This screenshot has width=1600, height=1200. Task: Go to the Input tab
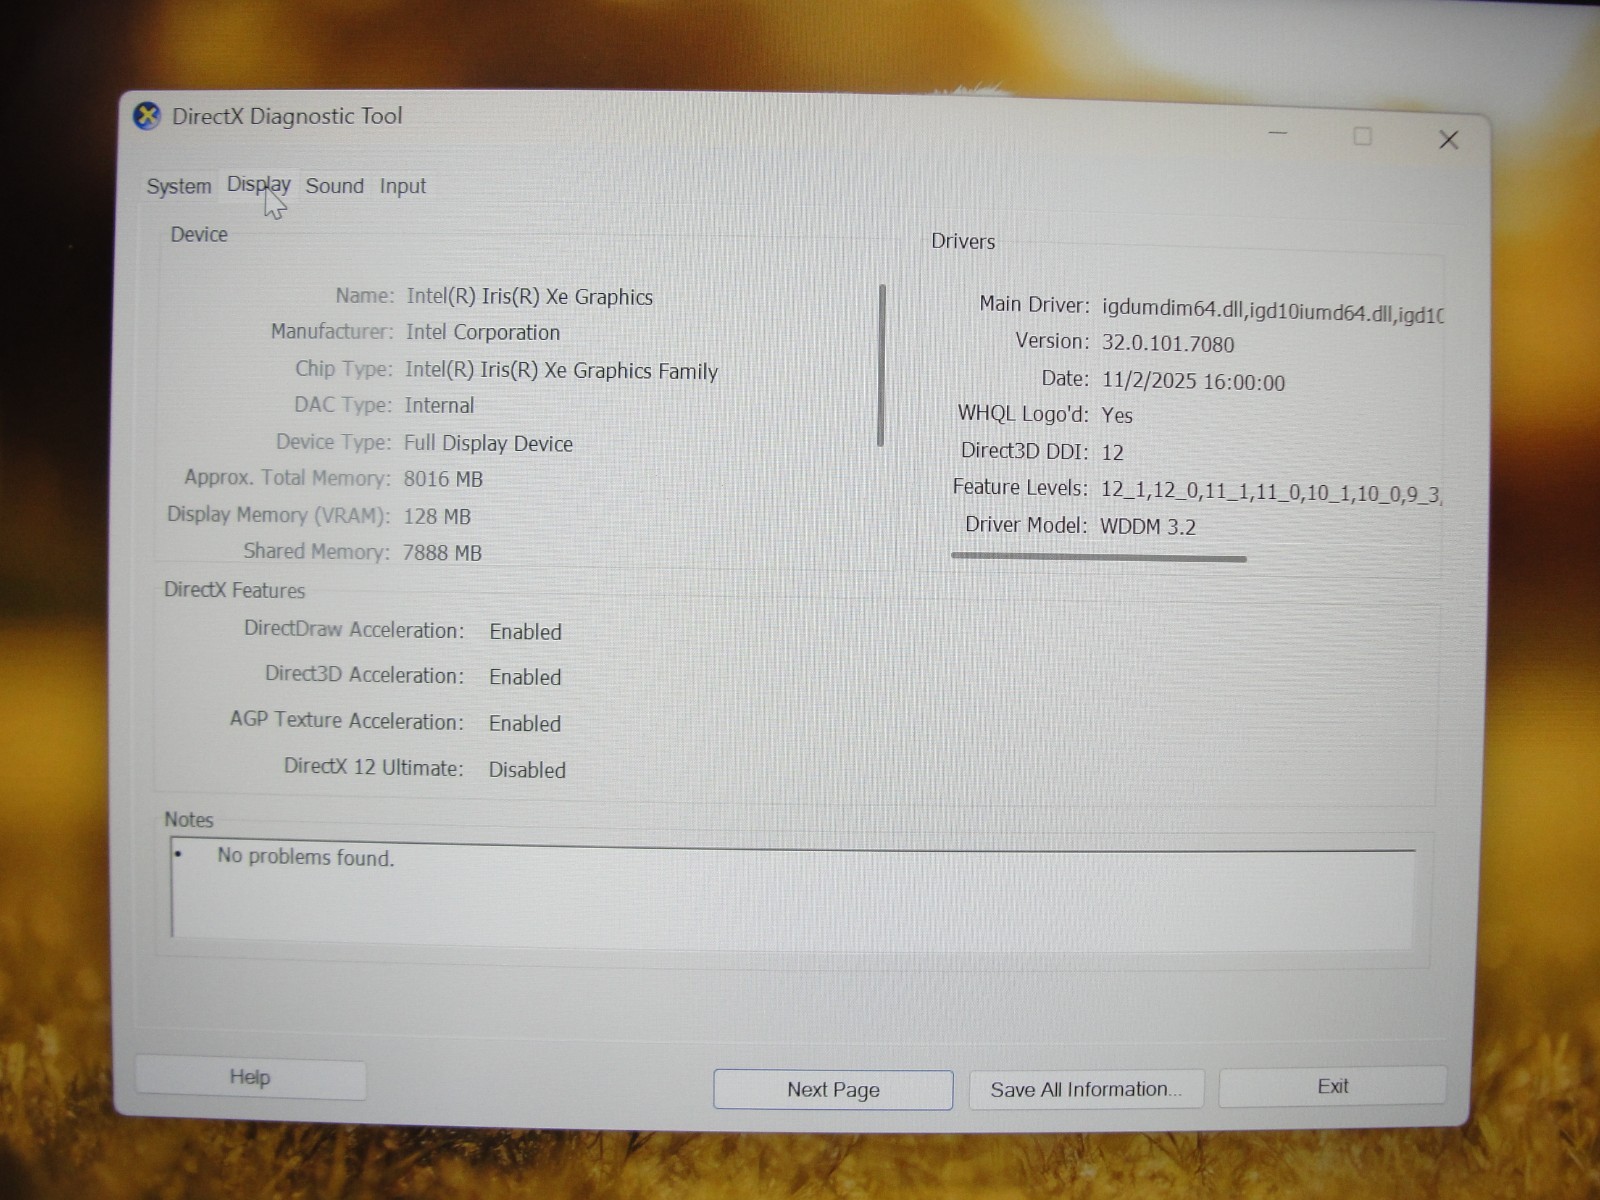click(403, 186)
